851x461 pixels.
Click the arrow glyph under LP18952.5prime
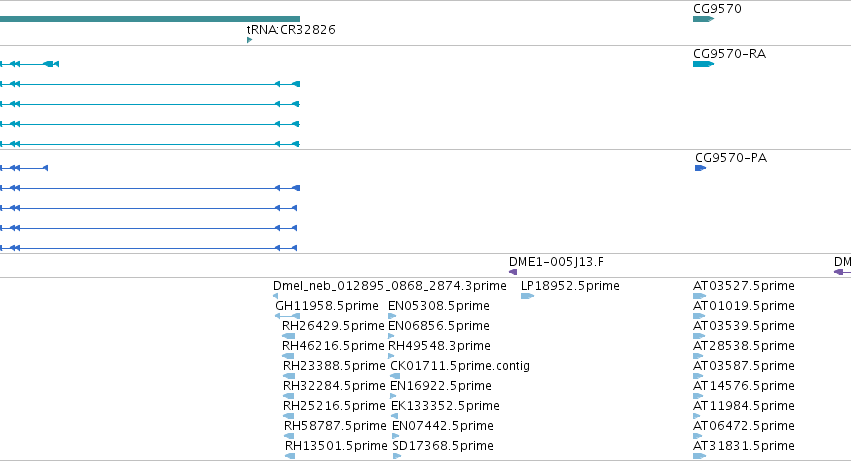point(528,296)
